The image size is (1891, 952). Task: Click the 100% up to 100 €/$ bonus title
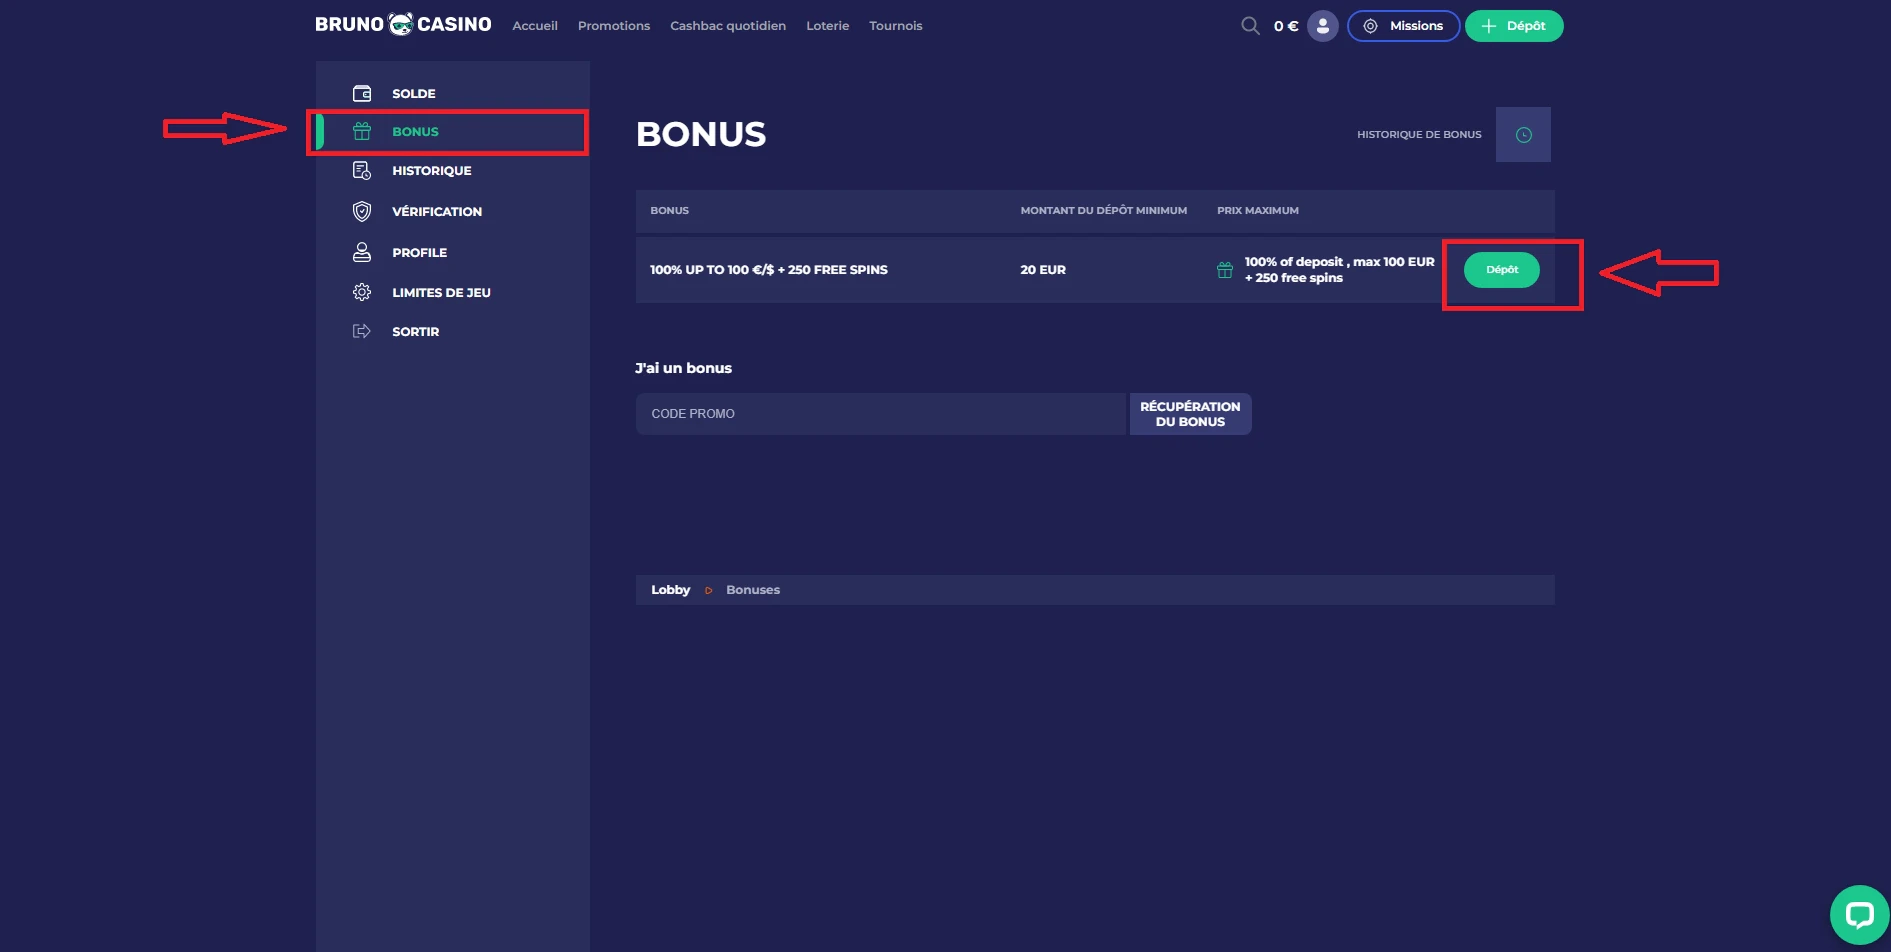point(769,270)
